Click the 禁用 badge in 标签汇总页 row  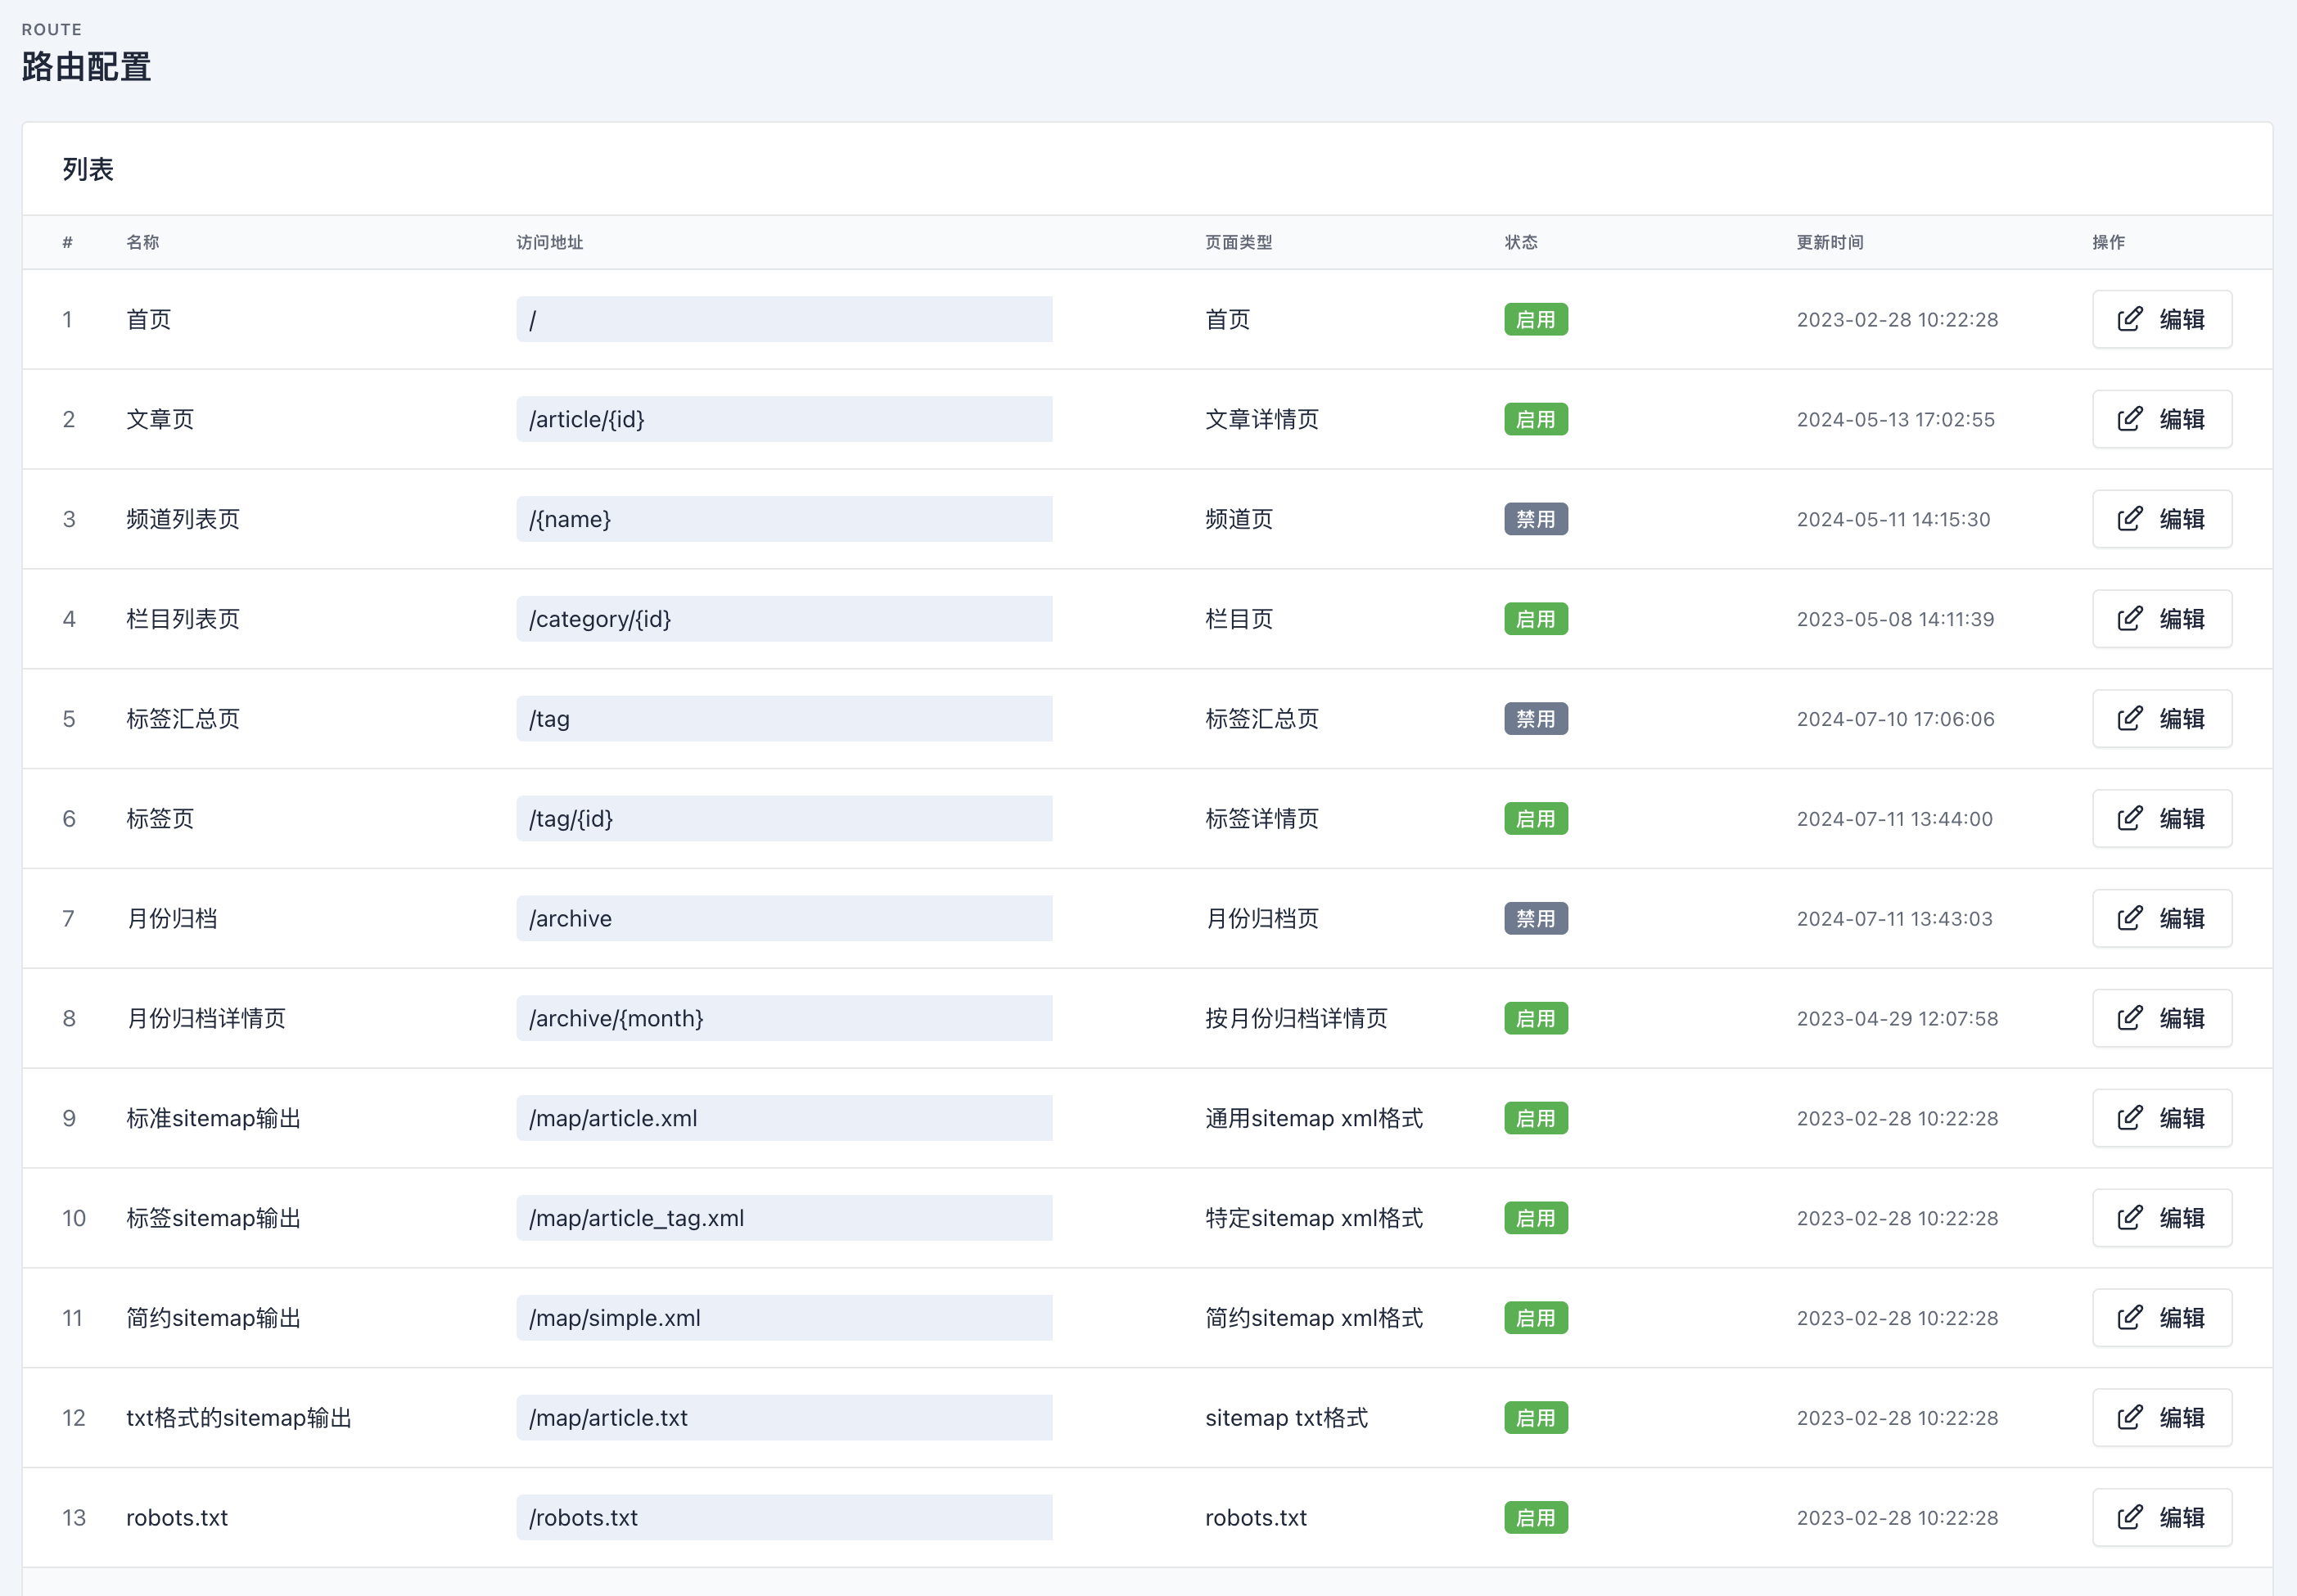[x=1535, y=719]
